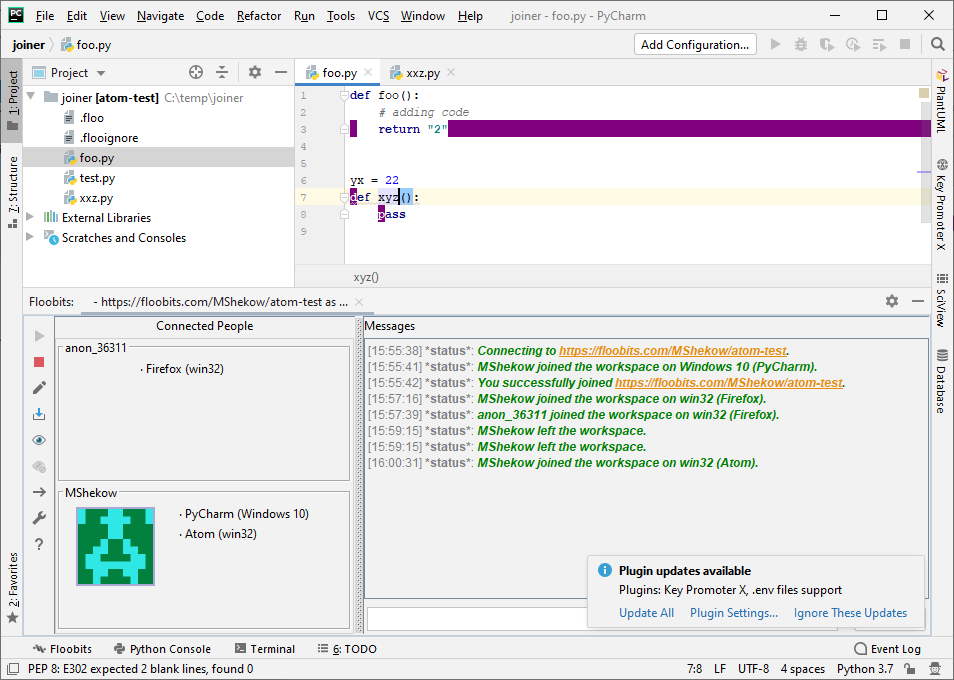The height and width of the screenshot is (680, 954).
Task: Expand External Libraries node
Action: (30, 217)
